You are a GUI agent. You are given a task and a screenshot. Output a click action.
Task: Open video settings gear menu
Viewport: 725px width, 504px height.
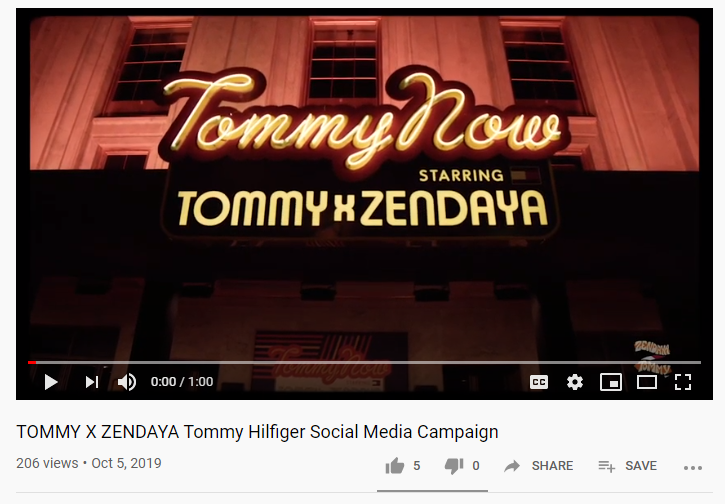575,382
